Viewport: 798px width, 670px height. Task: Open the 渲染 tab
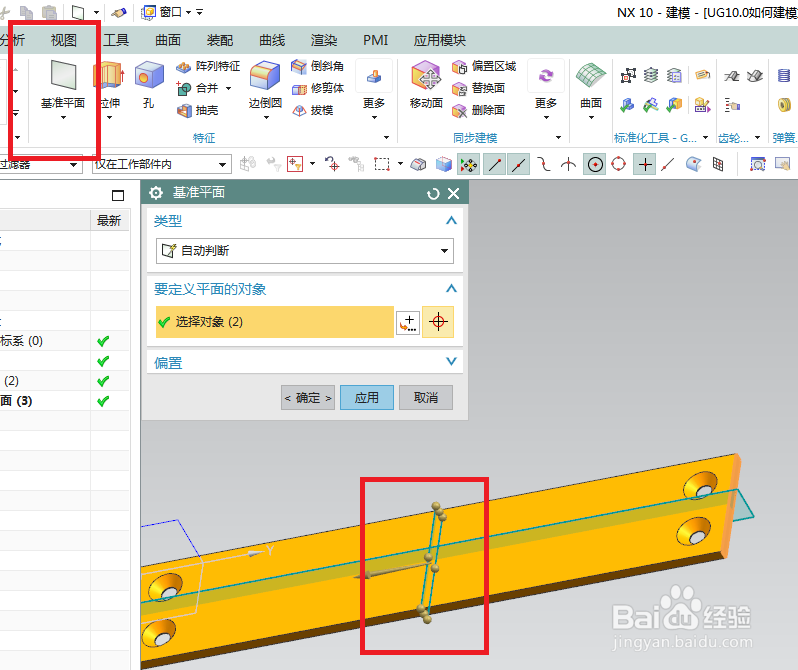point(324,40)
